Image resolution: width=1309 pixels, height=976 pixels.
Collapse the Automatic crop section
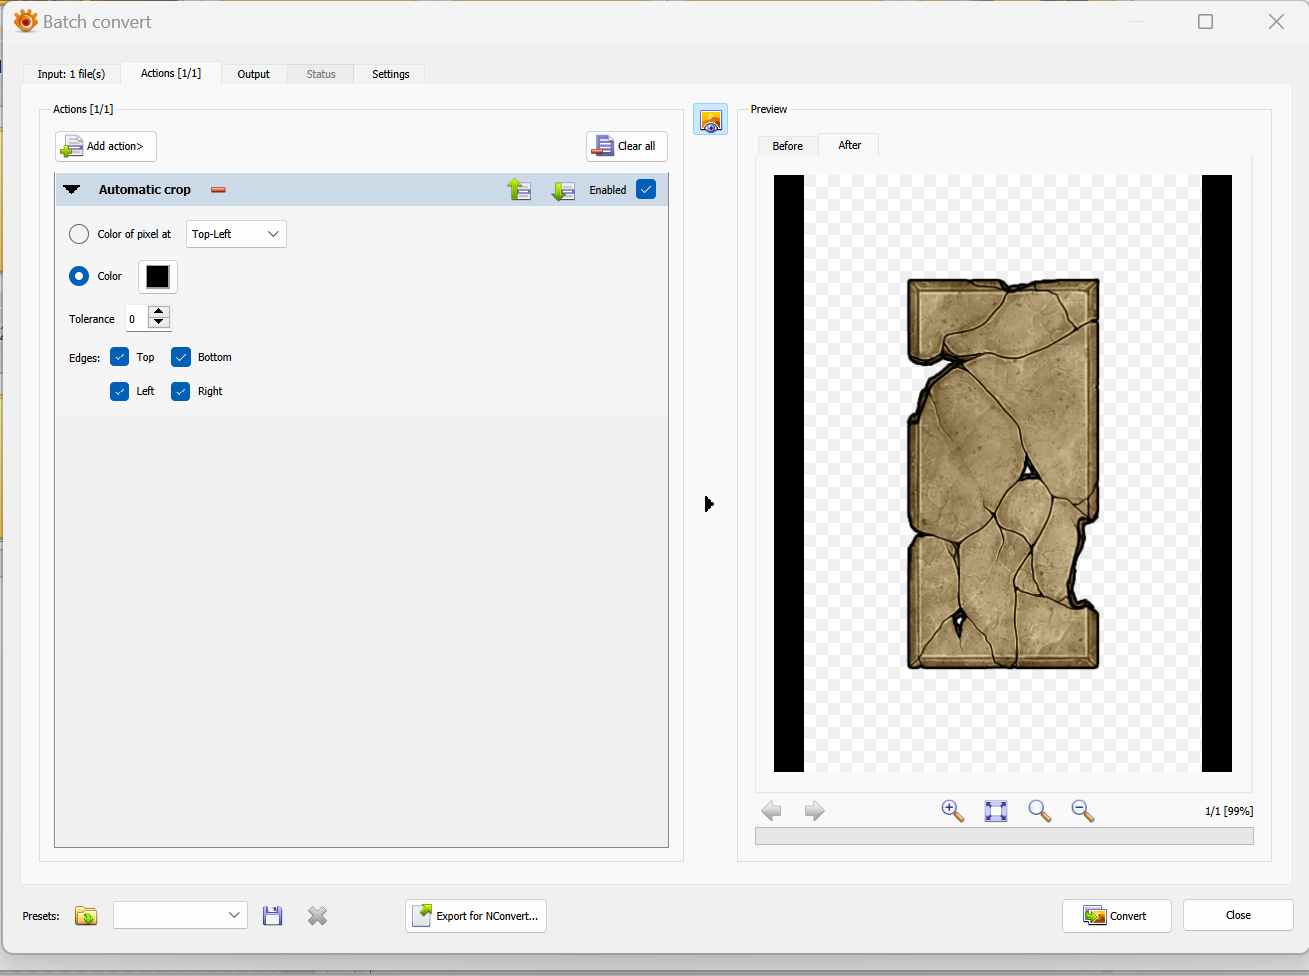(71, 190)
